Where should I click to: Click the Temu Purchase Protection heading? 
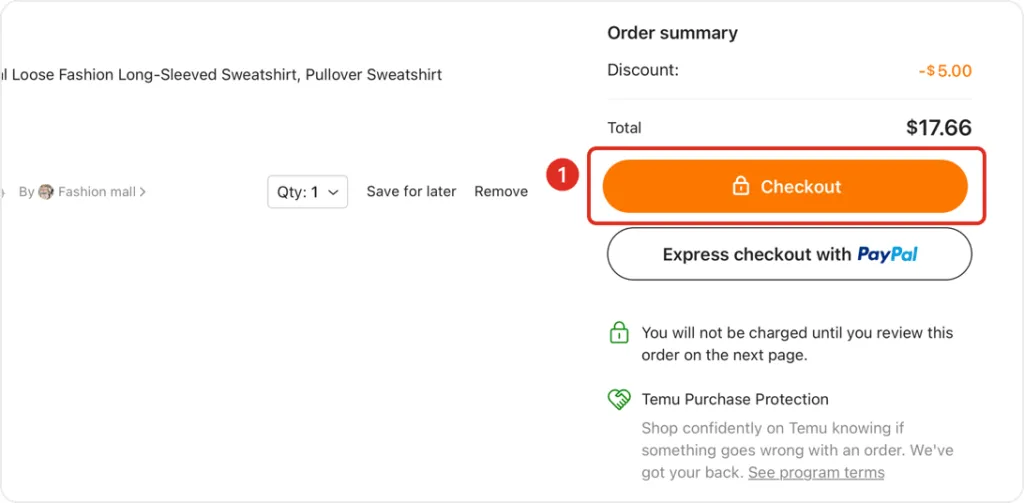click(735, 399)
